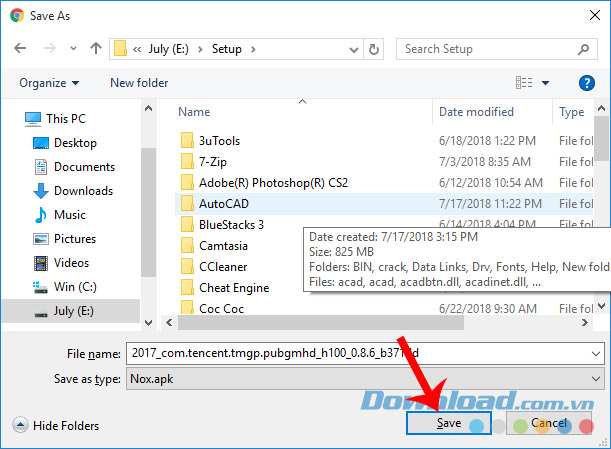This screenshot has width=611, height=449.
Task: Click date 6/12/2018 10:54 AM
Action: point(491,183)
